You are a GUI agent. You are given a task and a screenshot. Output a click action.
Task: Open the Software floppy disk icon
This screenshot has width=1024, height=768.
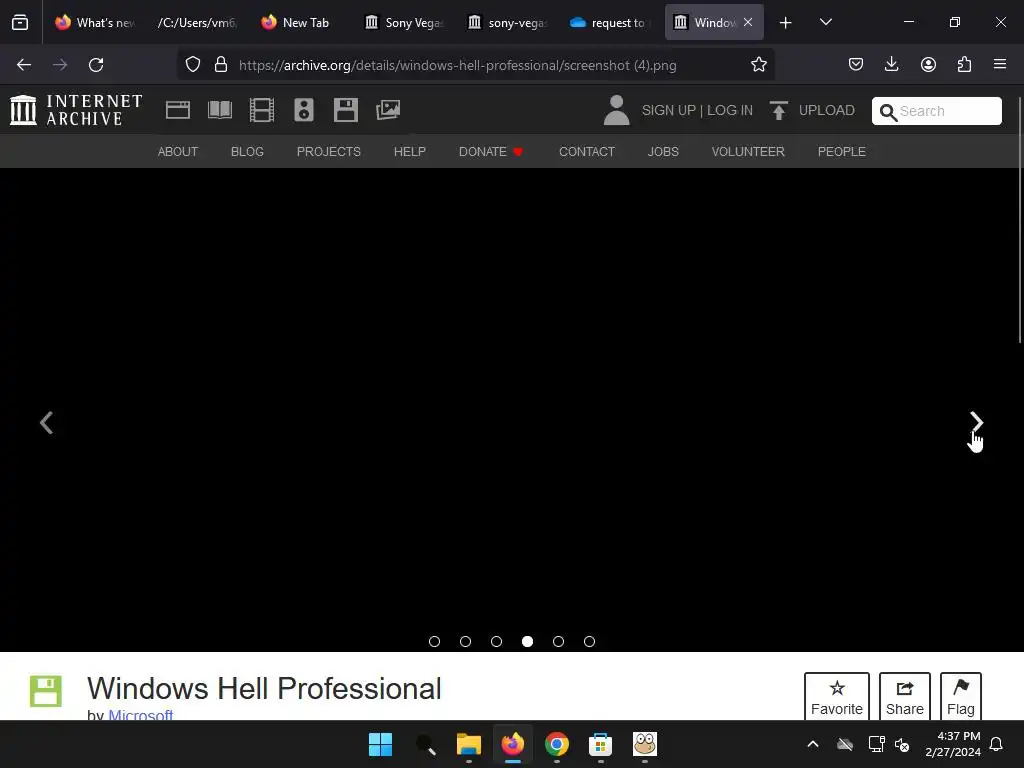(345, 110)
